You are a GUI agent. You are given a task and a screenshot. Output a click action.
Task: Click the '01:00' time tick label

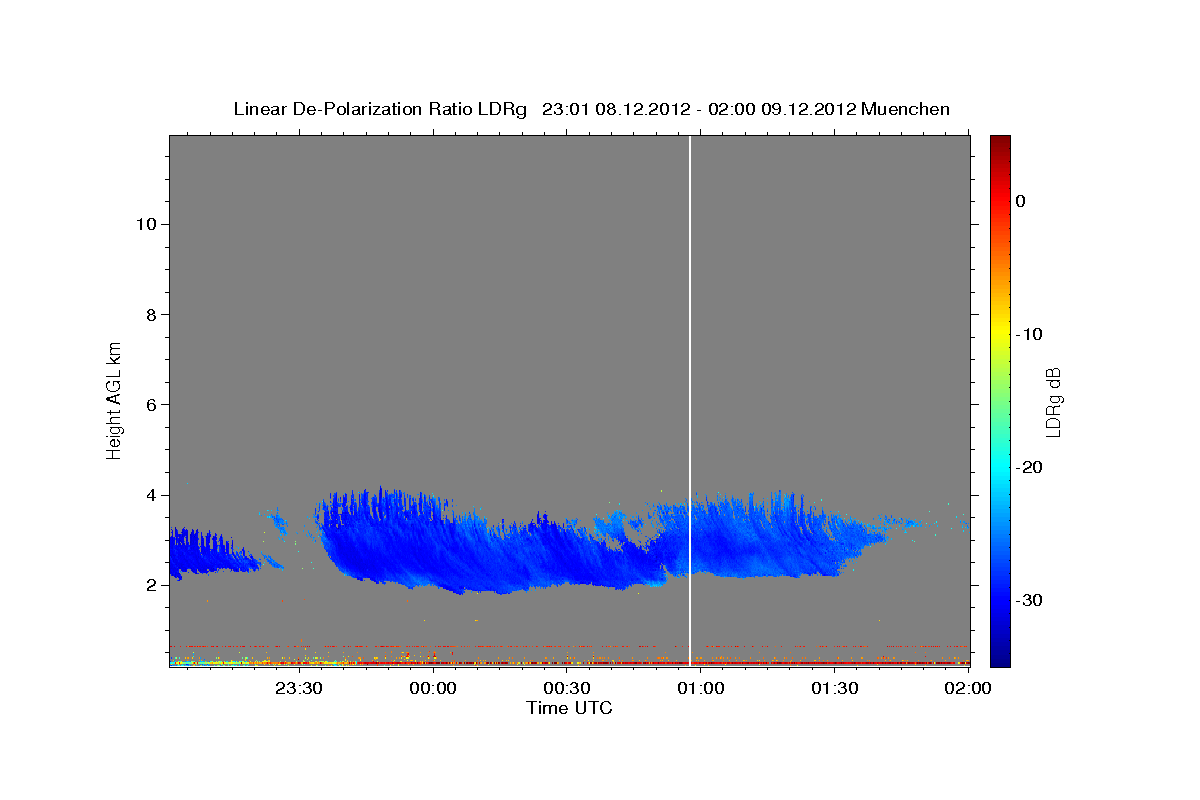pos(701,688)
